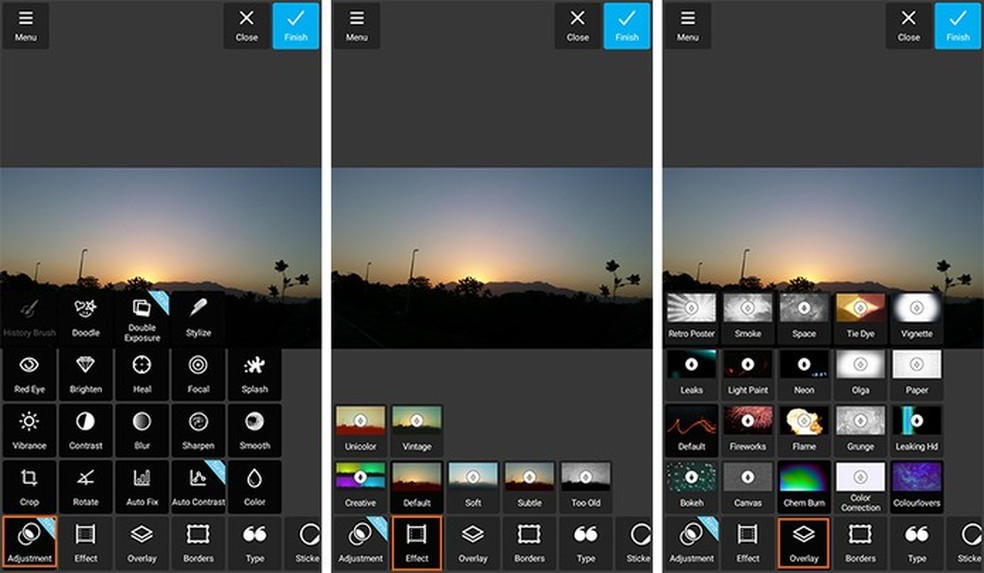The height and width of the screenshot is (573, 984).
Task: Open the Color adjustment
Action: (x=255, y=487)
